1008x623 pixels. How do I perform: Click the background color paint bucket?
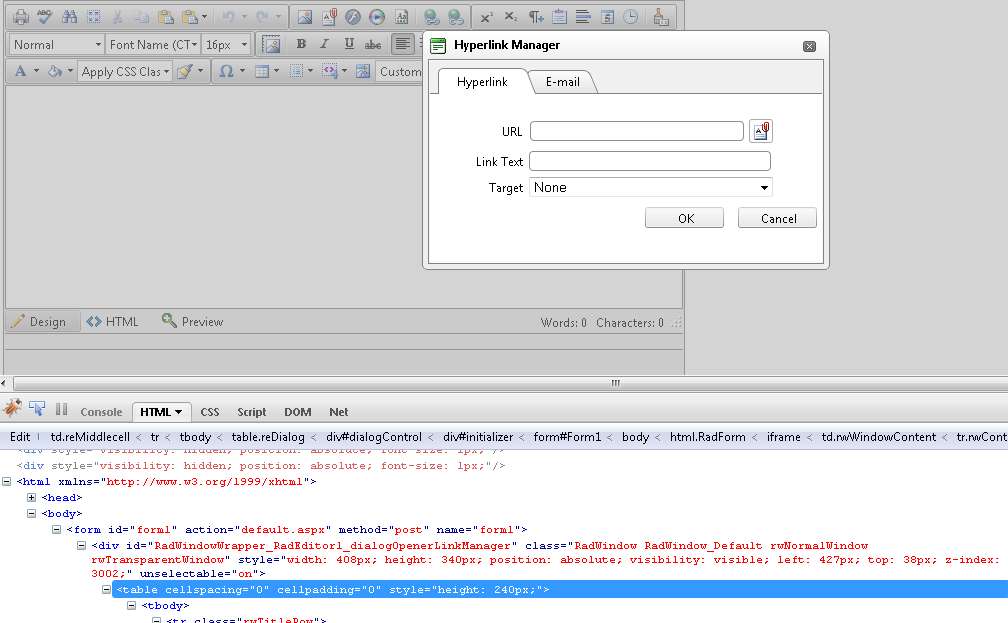55,71
